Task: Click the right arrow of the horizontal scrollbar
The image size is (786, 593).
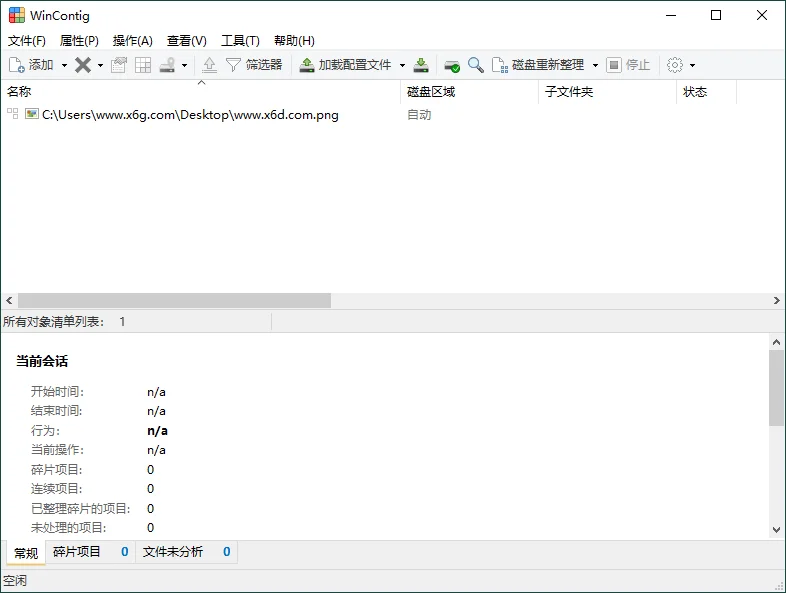Action: point(776,301)
